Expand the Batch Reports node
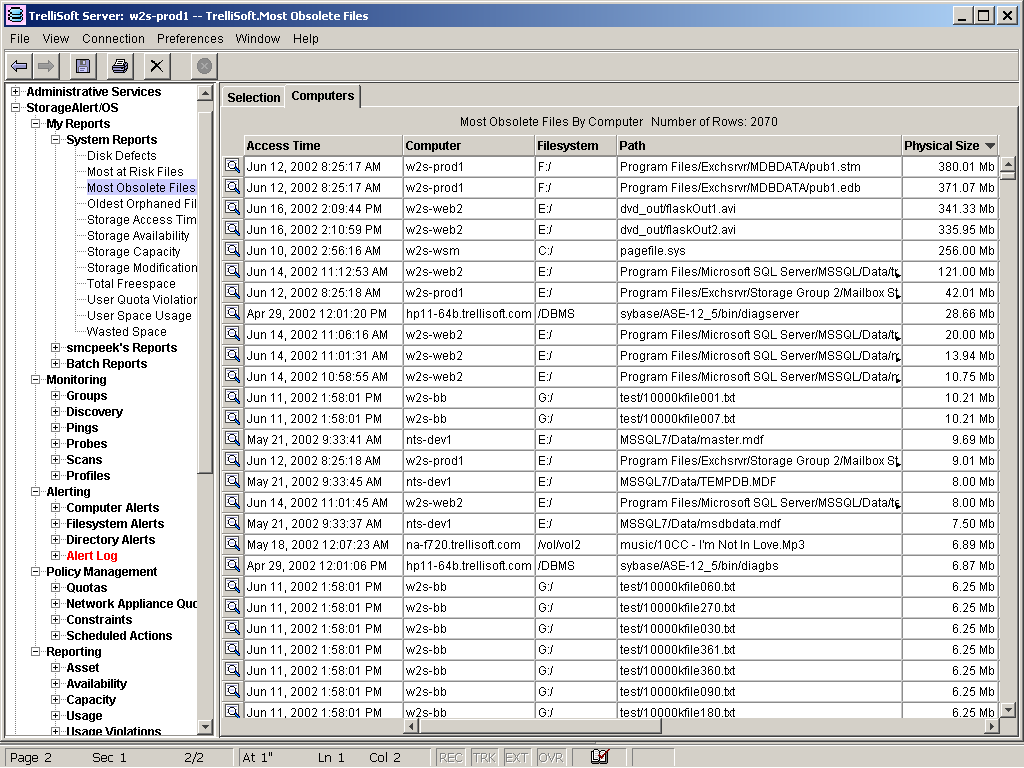This screenshot has height=768, width=1024. (56, 364)
